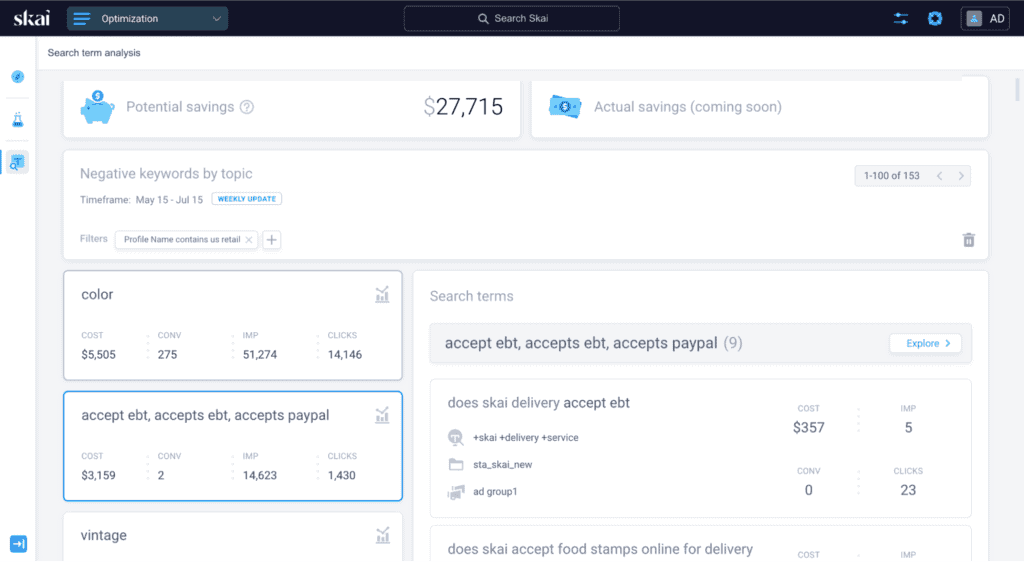
Task: Click the Skai logo
Action: 31,18
